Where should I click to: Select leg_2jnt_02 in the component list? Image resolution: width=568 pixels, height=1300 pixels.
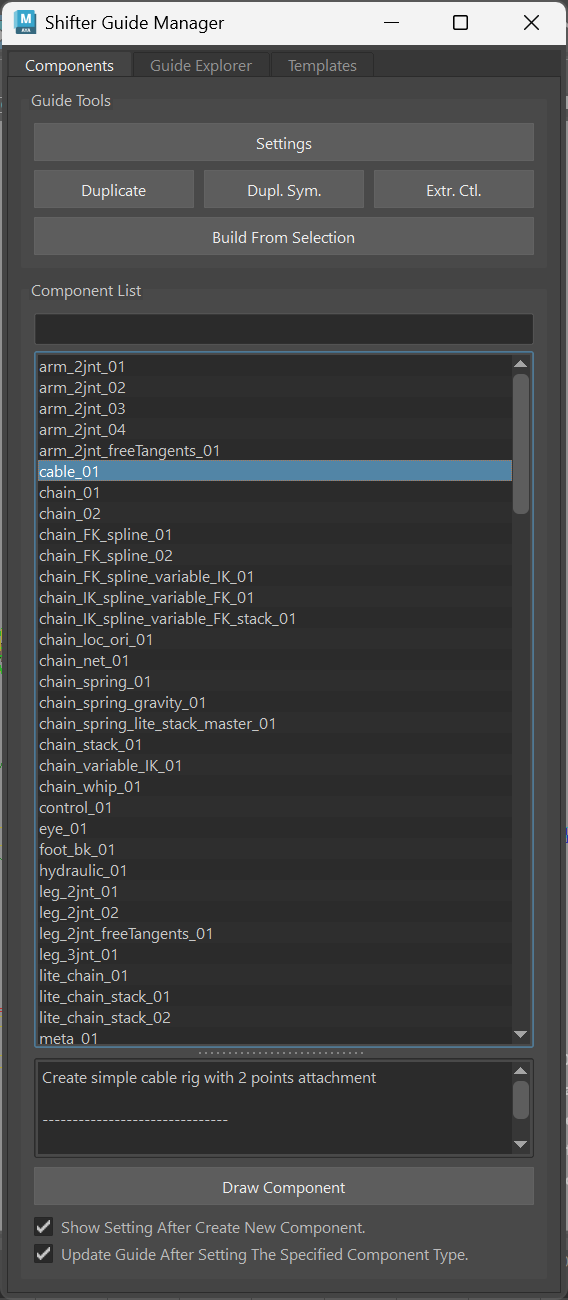click(x=274, y=913)
